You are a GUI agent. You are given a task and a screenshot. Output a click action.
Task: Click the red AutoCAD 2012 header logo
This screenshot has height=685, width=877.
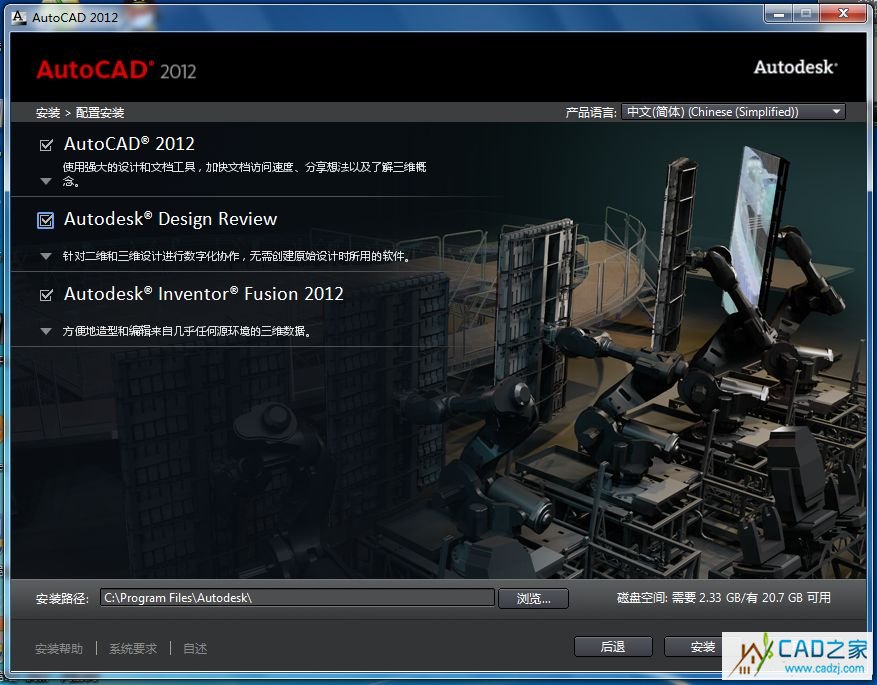pyautogui.click(x=116, y=70)
